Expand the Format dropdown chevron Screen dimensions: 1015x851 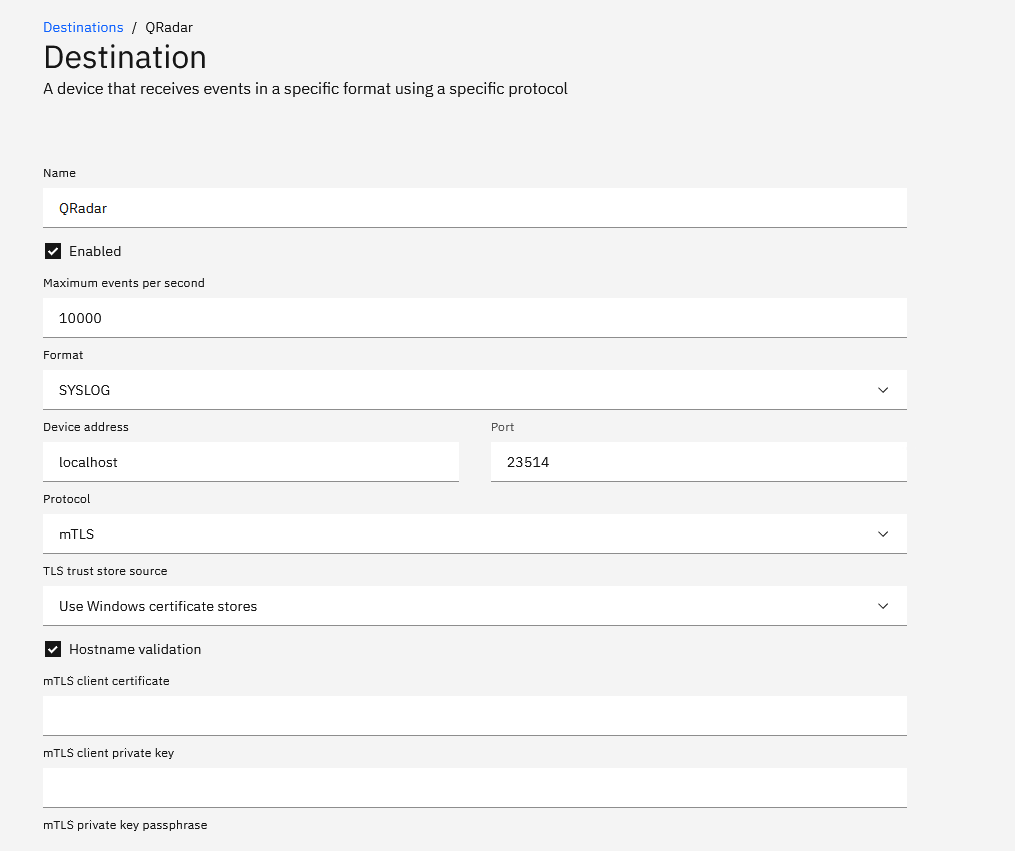[x=883, y=390]
